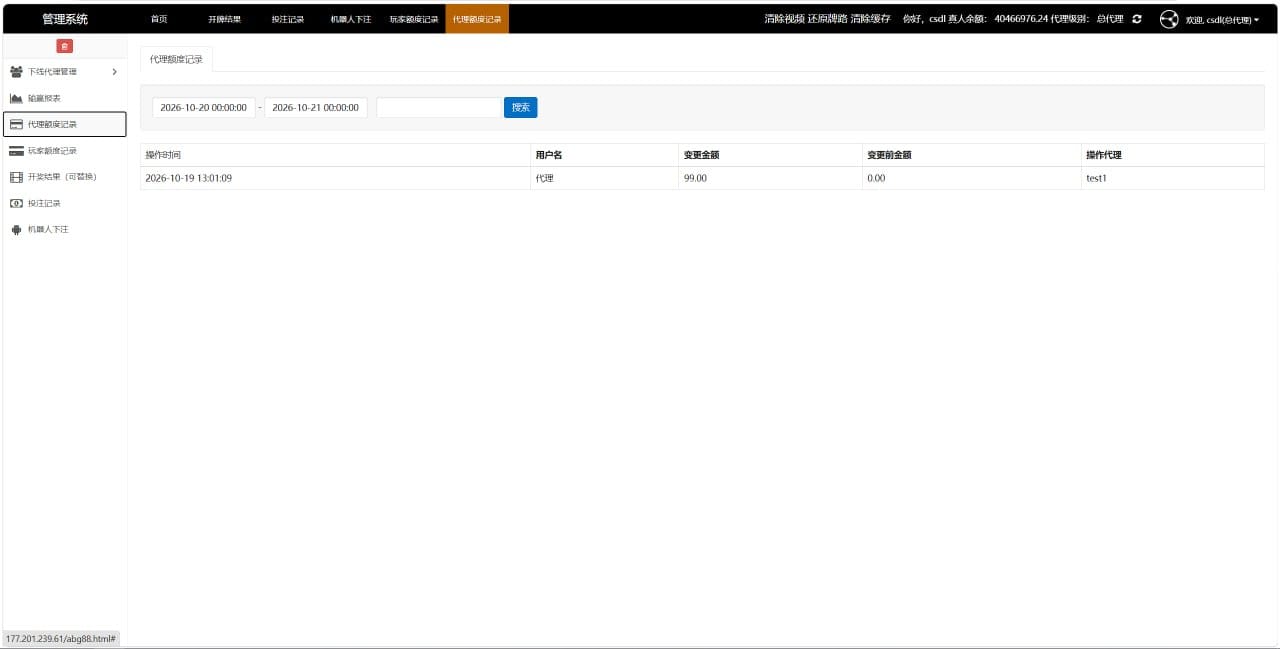Click the round avatar icon beside 欢迎

(1169, 19)
